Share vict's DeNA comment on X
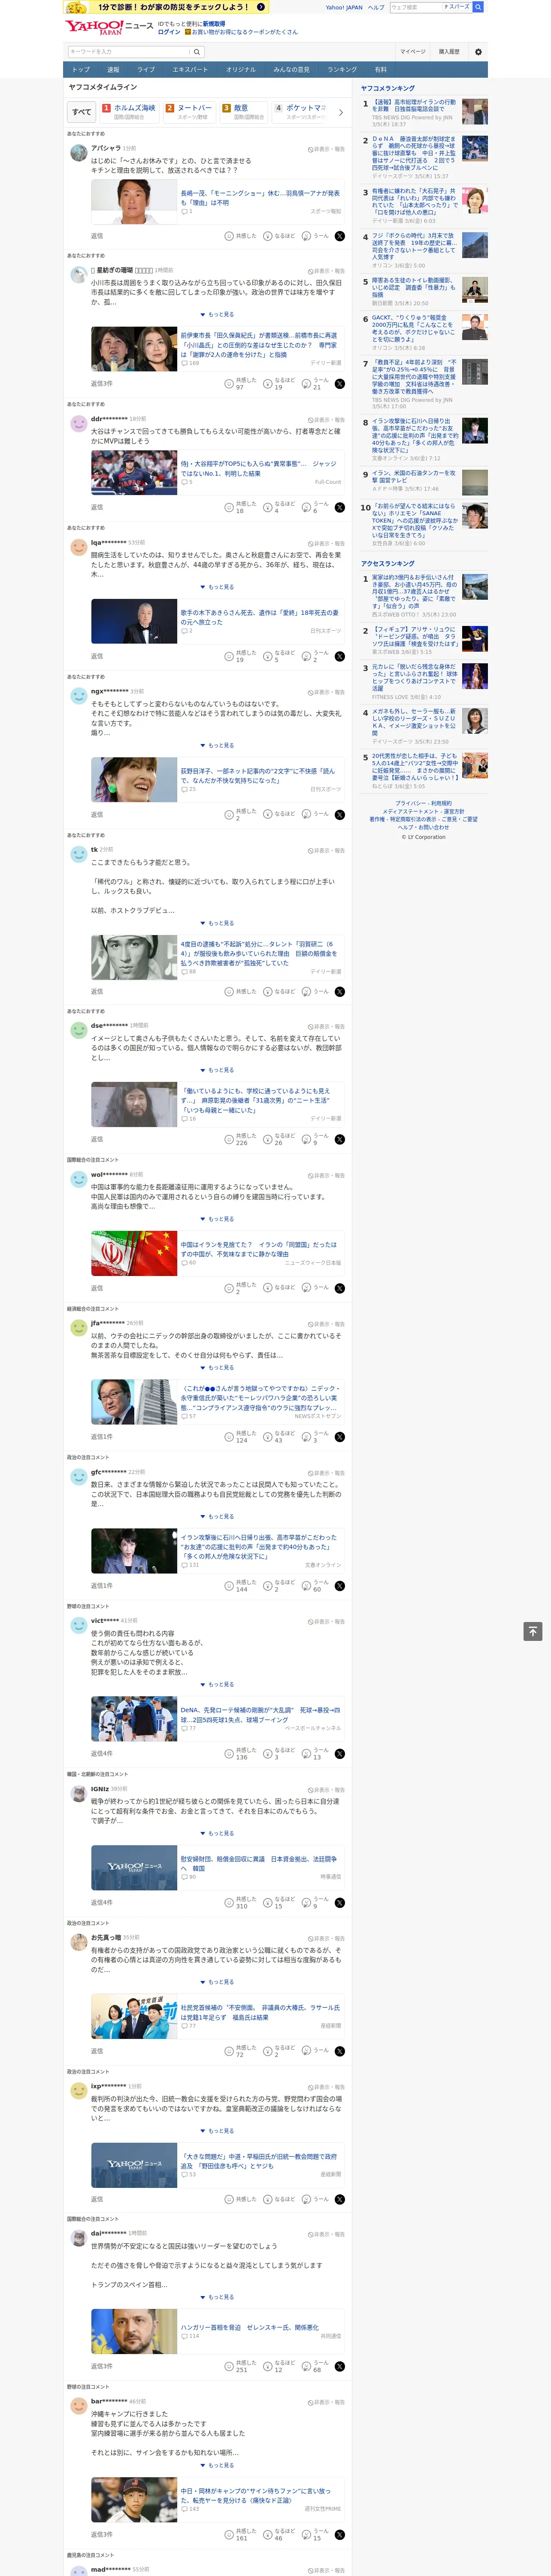Viewport: 551px width, 2576px height. 340,1754
